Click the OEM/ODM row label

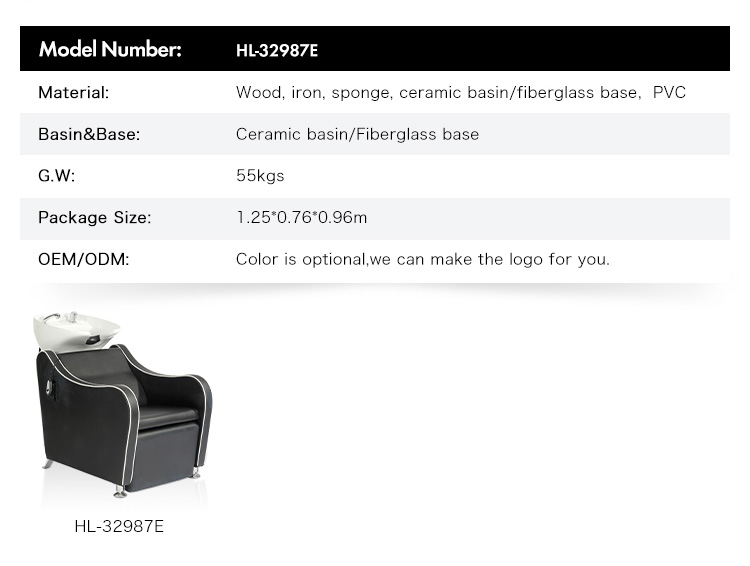[x=84, y=259]
